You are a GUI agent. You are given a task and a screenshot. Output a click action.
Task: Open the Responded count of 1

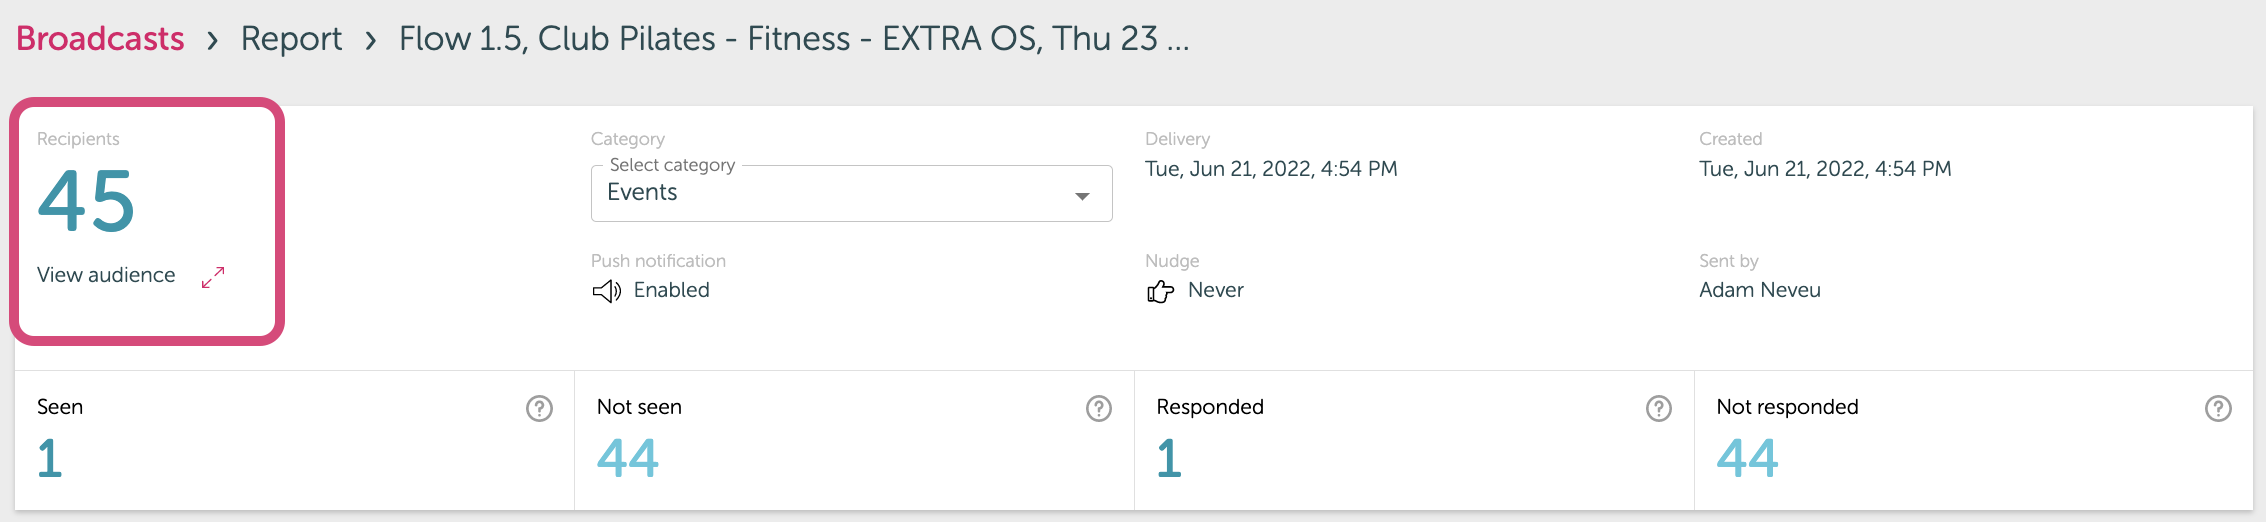pos(1169,458)
